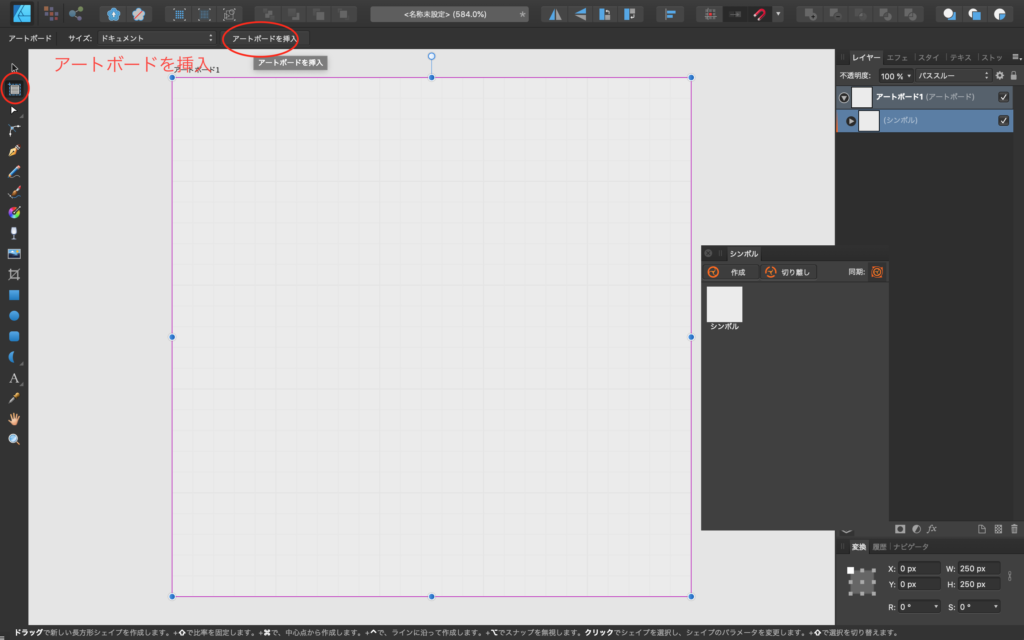Select the Node tool
The image size is (1024, 640).
pos(14,110)
